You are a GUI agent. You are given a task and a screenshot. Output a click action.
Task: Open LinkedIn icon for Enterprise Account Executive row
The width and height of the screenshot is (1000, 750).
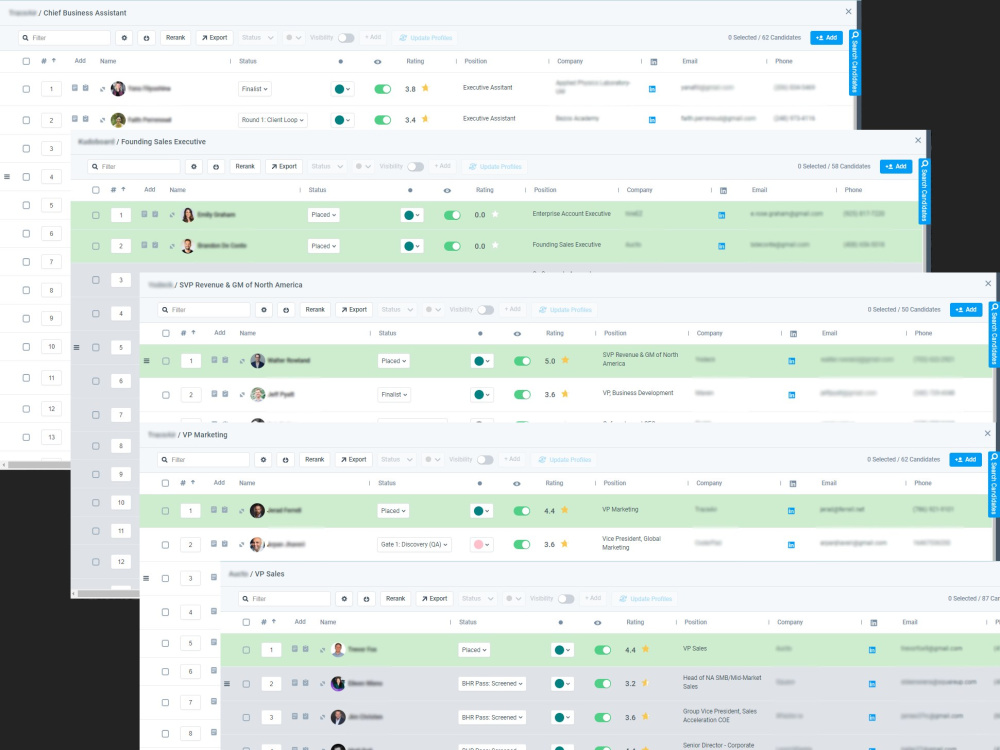coord(721,215)
